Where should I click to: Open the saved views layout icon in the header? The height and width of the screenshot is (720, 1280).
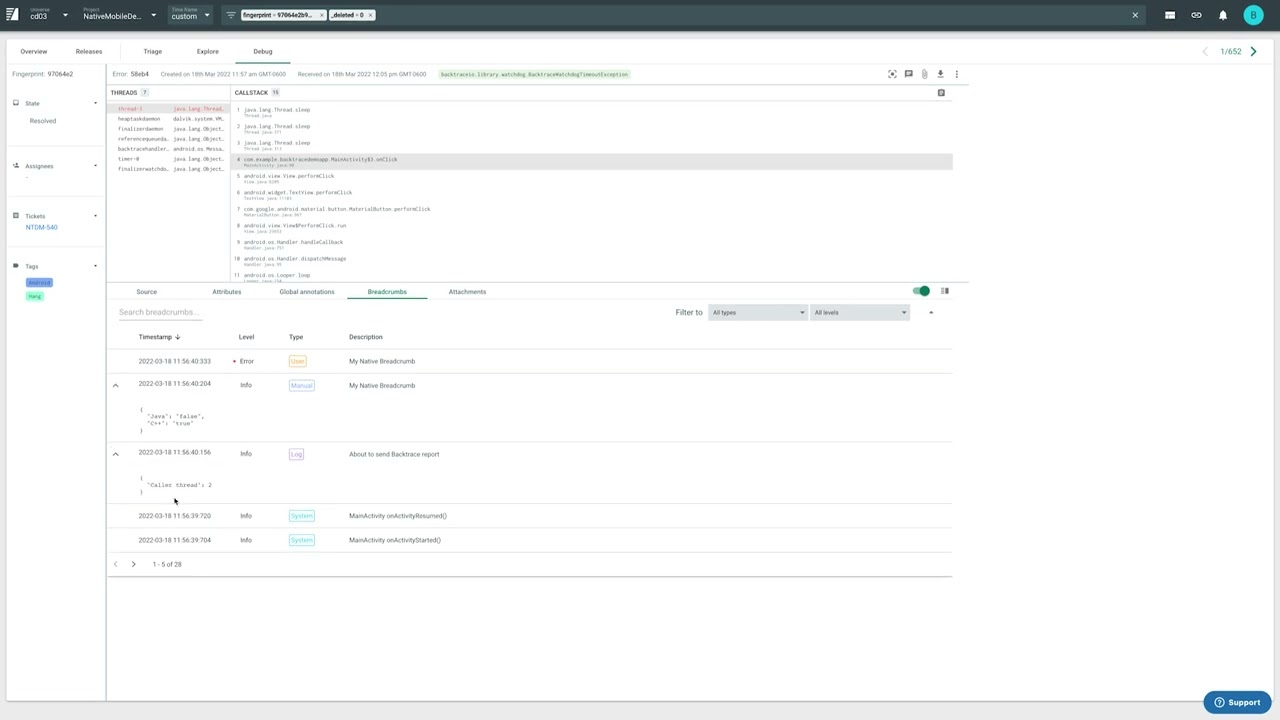pos(1170,15)
